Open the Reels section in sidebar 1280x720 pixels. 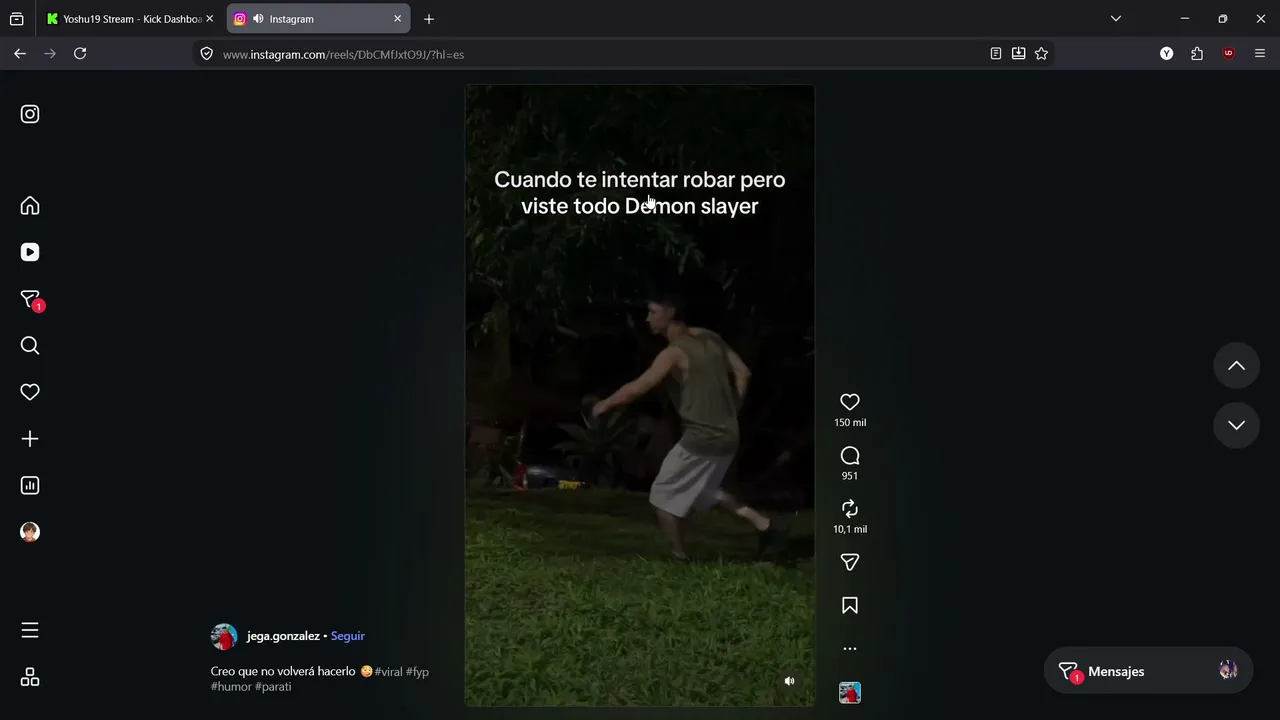30,253
